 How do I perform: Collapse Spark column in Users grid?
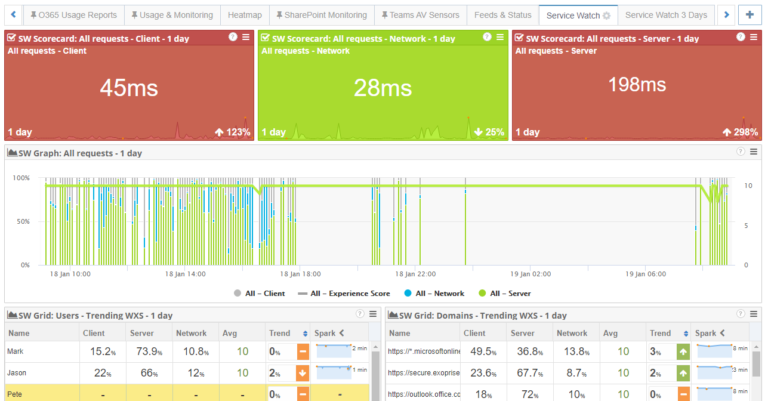[x=342, y=333]
